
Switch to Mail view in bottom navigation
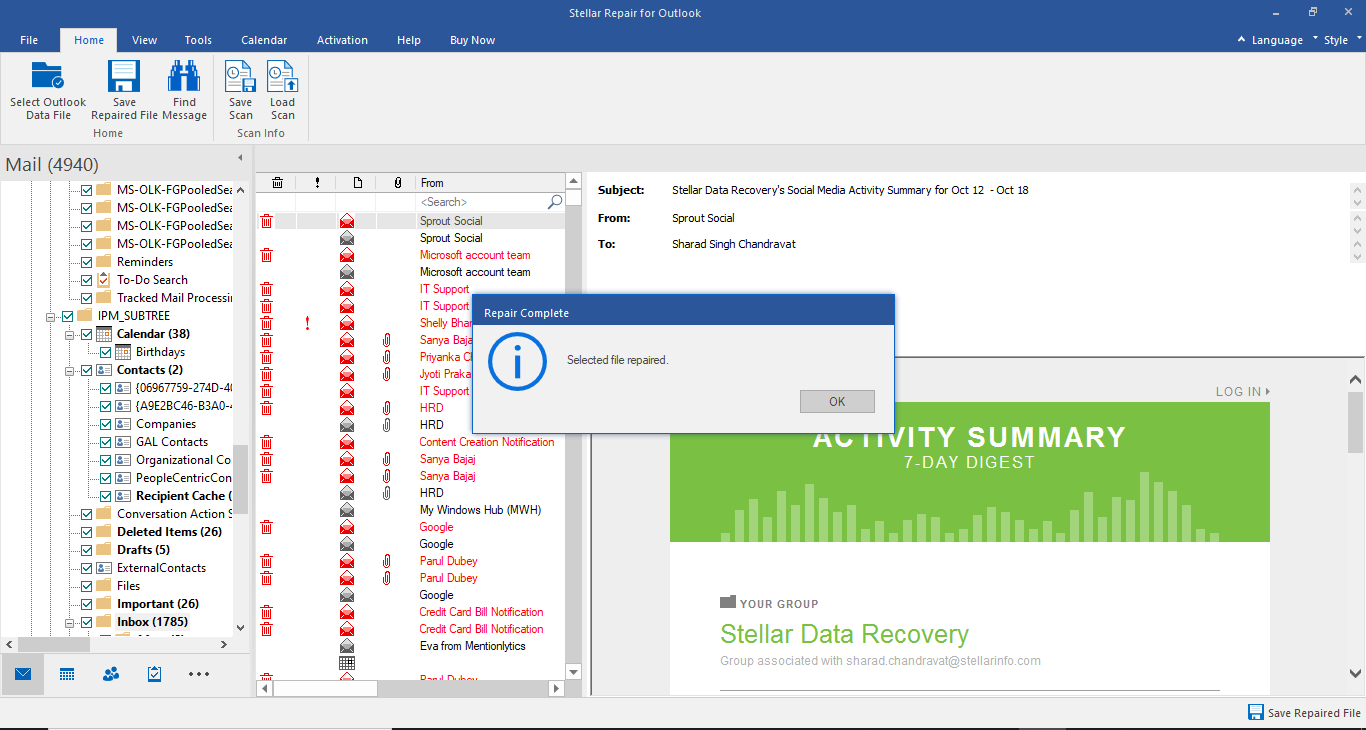click(23, 674)
